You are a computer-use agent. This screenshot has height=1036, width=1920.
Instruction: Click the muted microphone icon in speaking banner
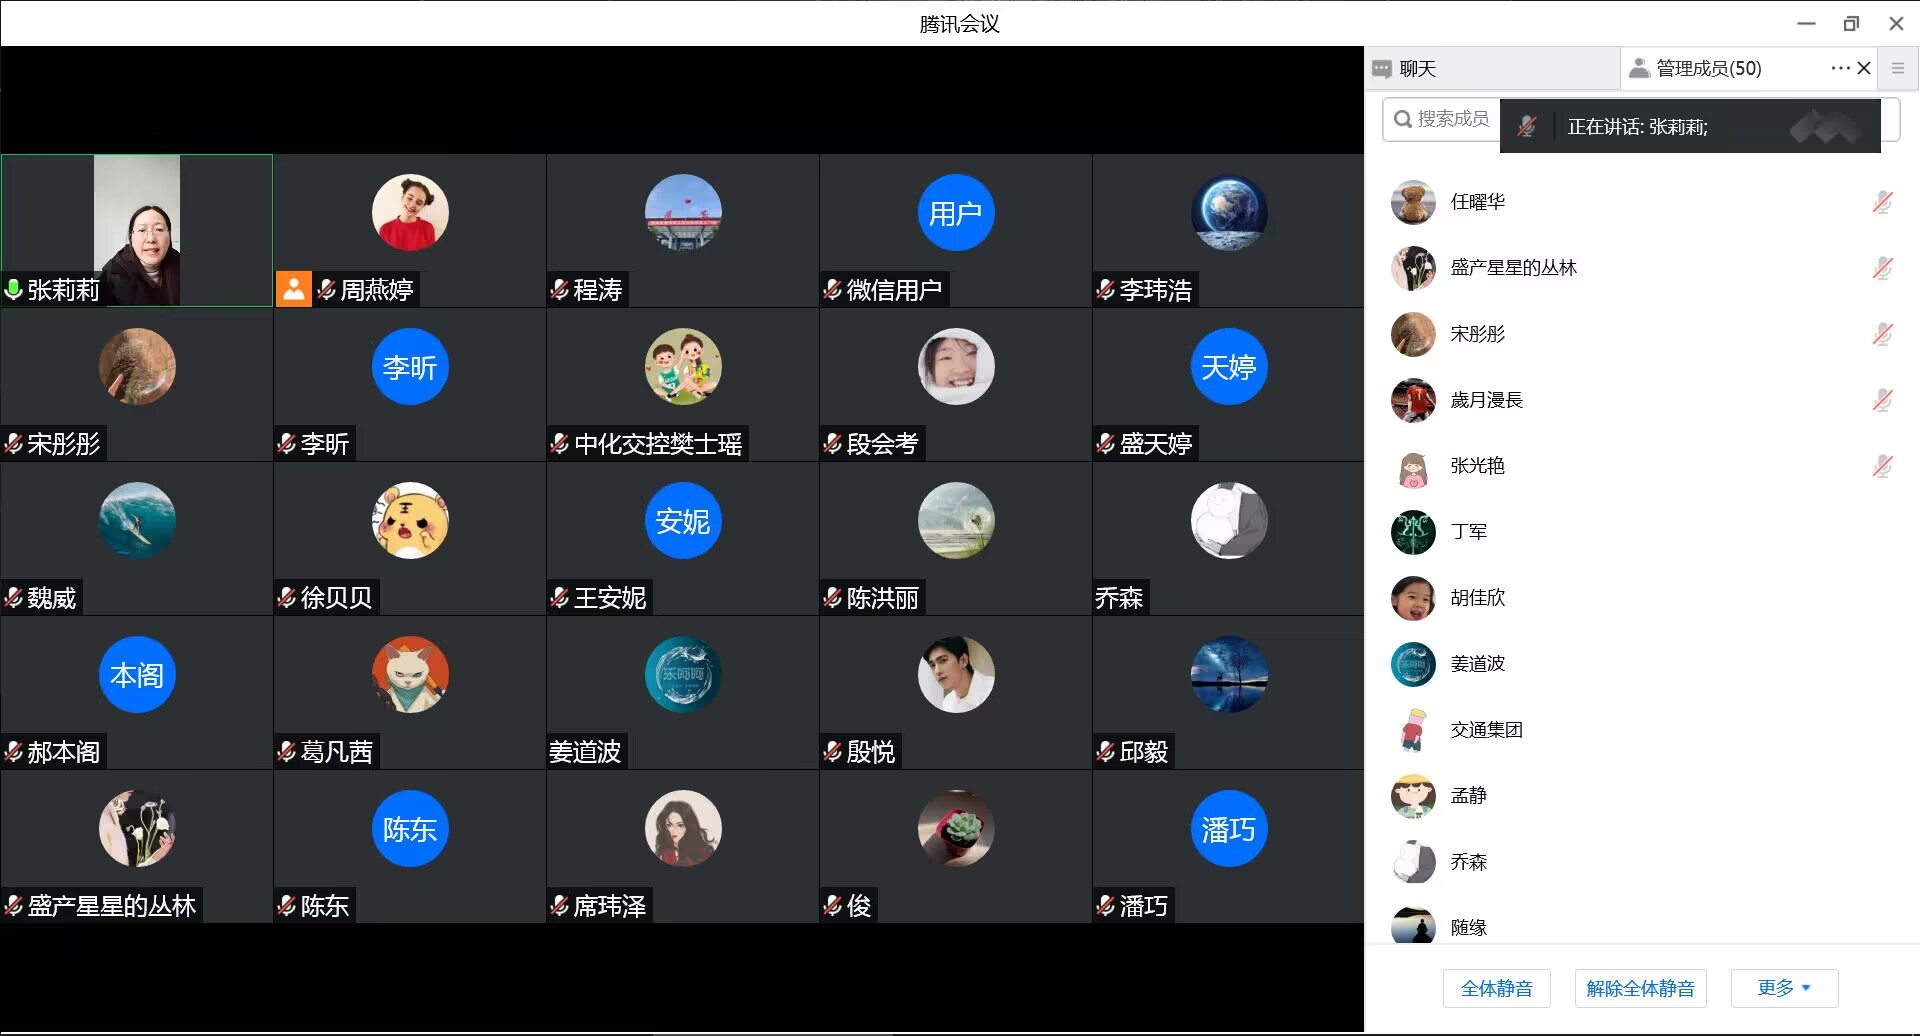coord(1526,127)
